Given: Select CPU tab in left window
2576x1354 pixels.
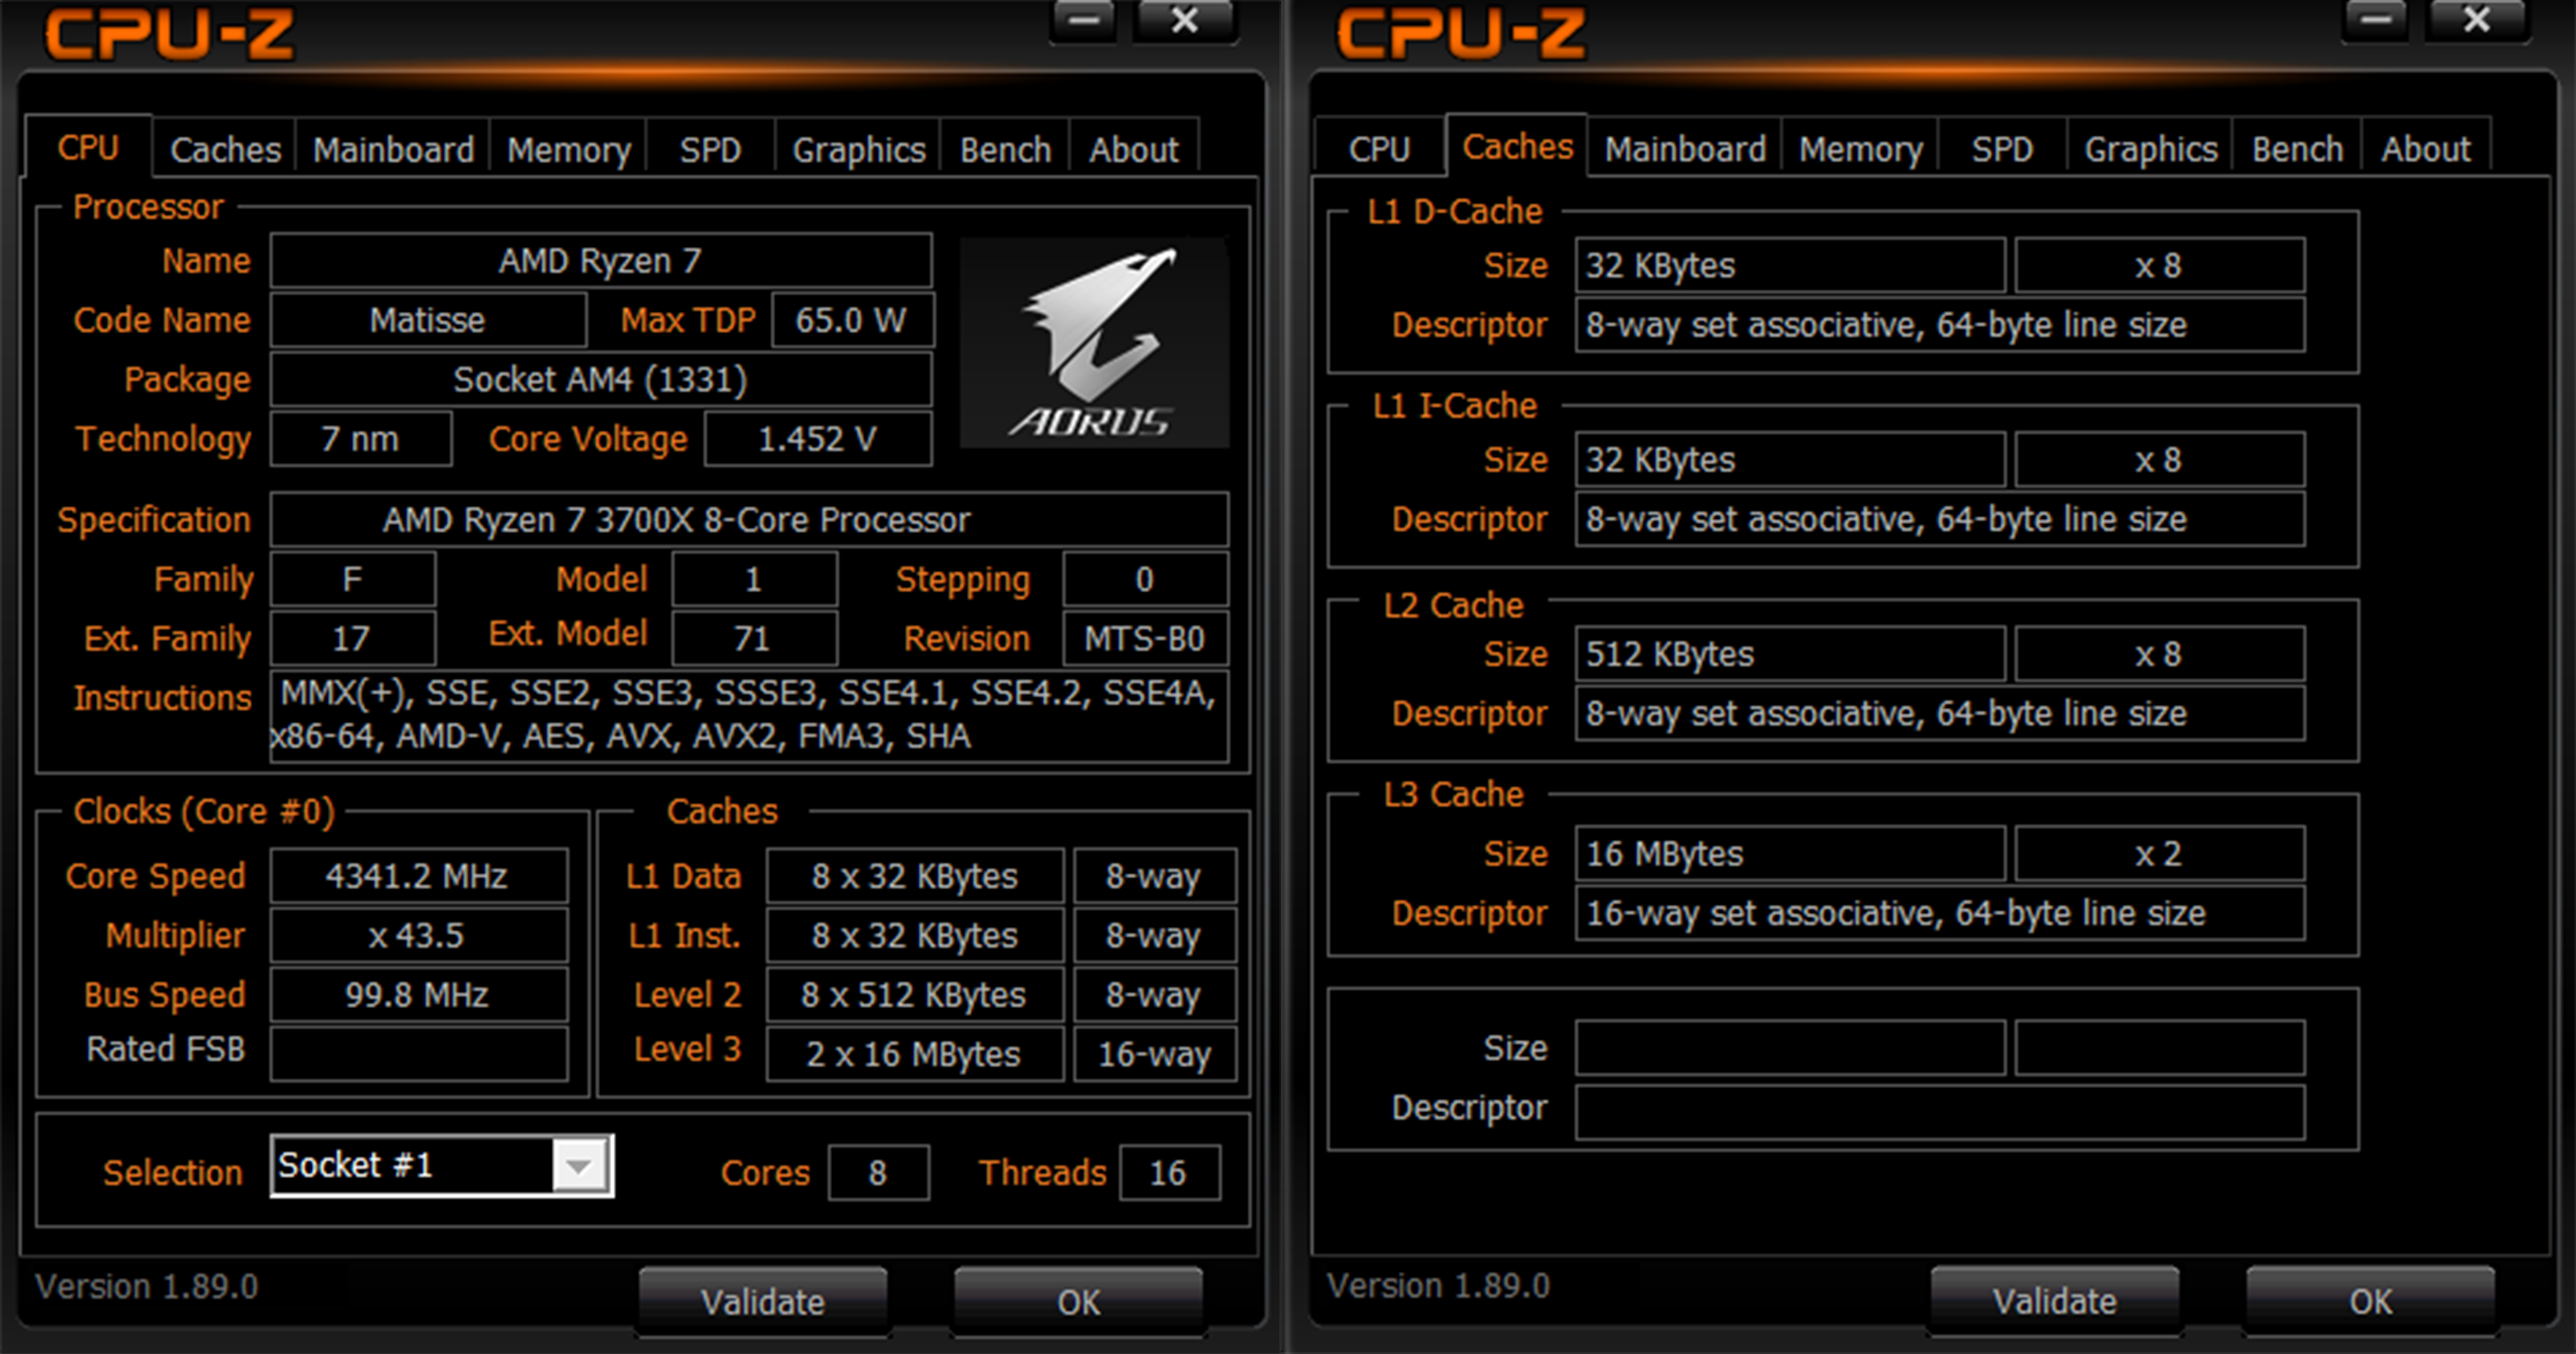Looking at the screenshot, I should [x=88, y=148].
